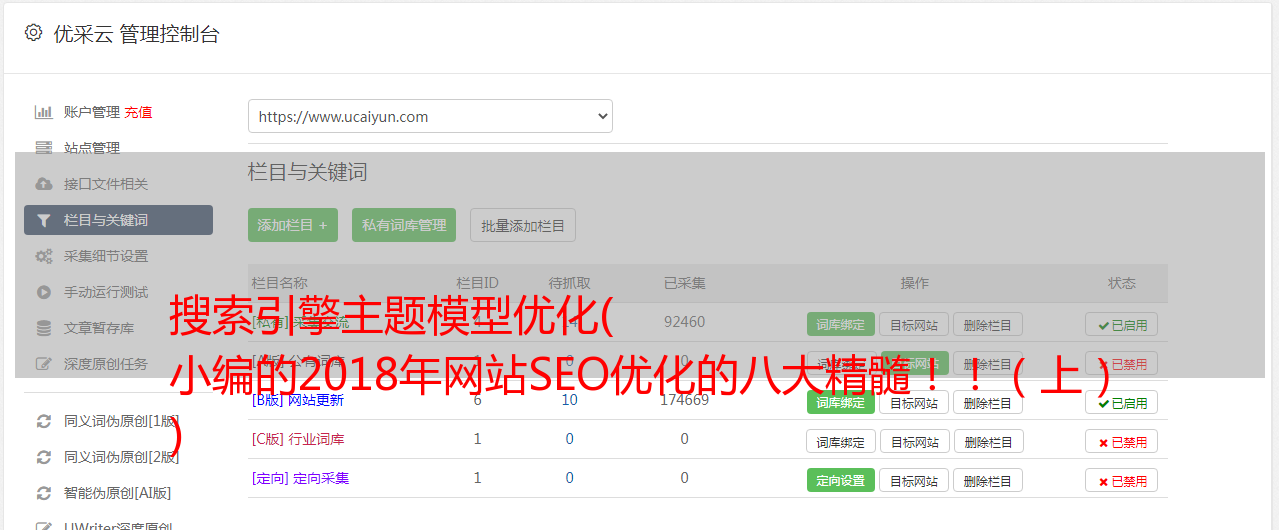Click the refresh icon for 智能伪原创[AI版]
The image size is (1279, 530).
tap(43, 493)
